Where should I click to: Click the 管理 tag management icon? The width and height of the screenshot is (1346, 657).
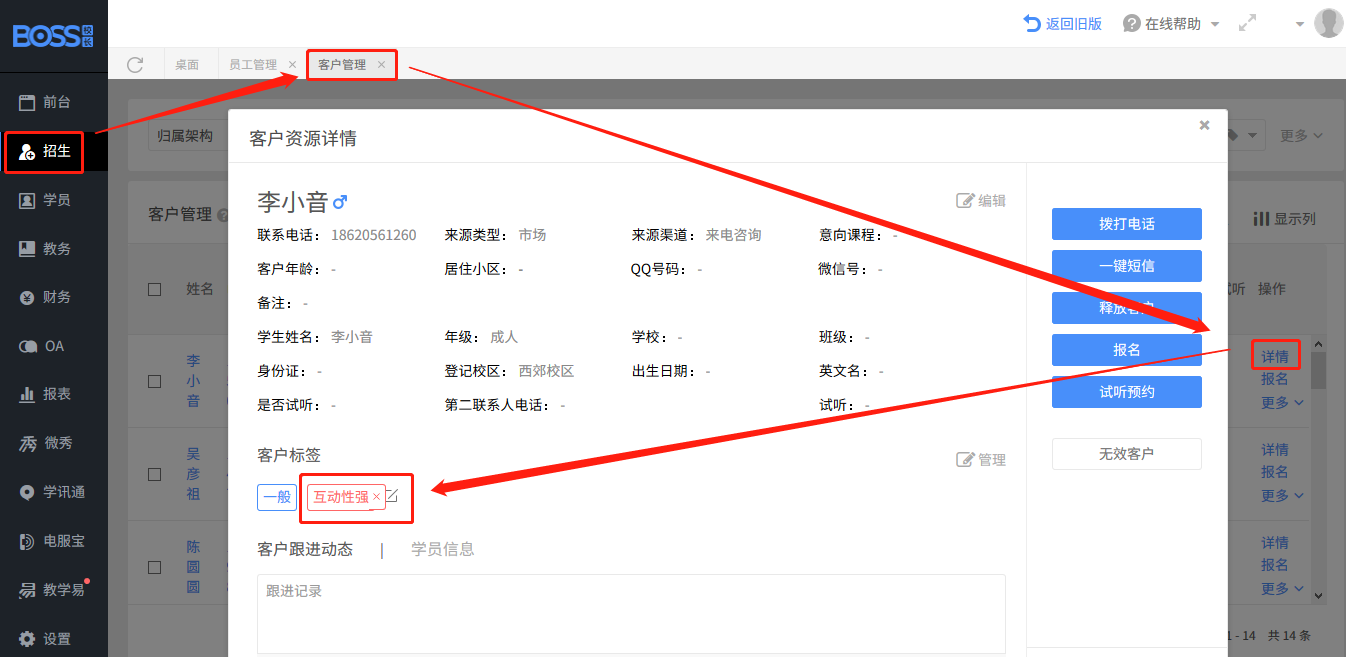pyautogui.click(x=981, y=460)
